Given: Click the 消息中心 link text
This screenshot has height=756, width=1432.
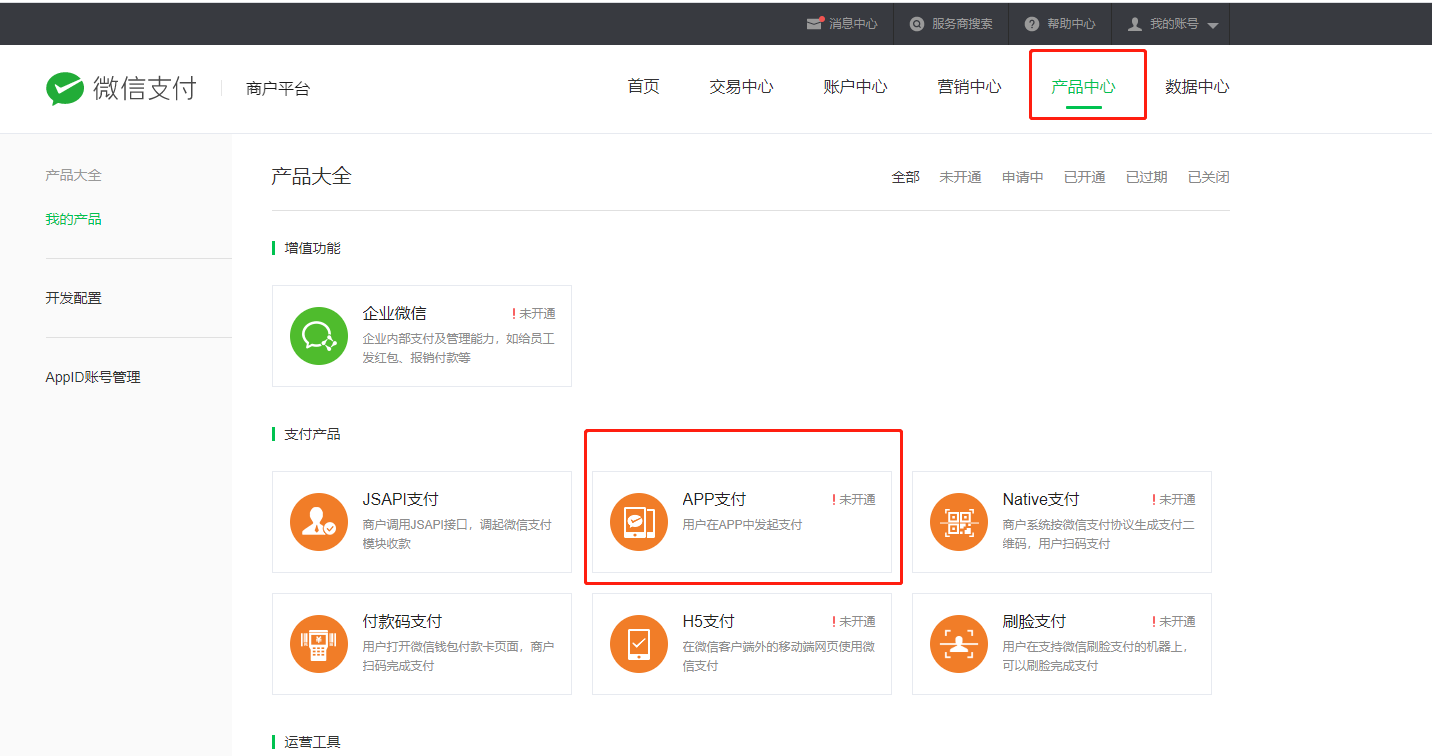Looking at the screenshot, I should click(x=853, y=24).
